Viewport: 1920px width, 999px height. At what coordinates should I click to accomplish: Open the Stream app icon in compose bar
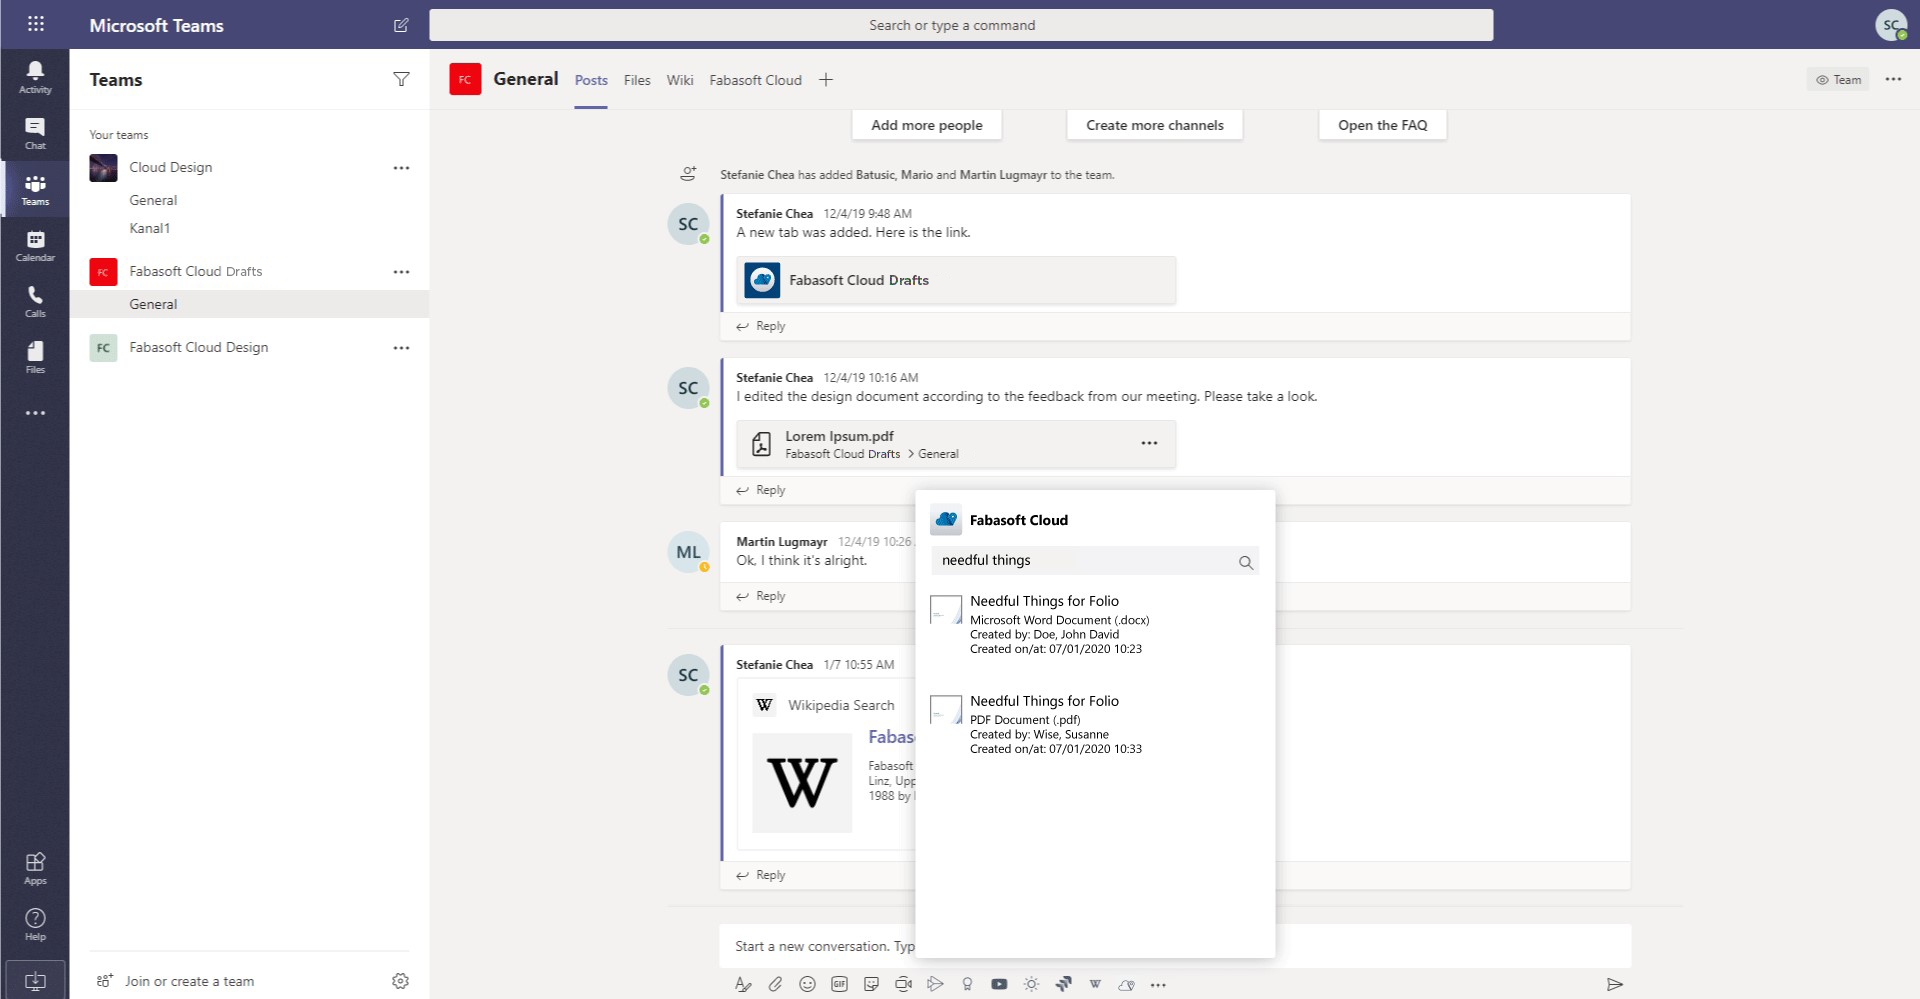tap(935, 984)
